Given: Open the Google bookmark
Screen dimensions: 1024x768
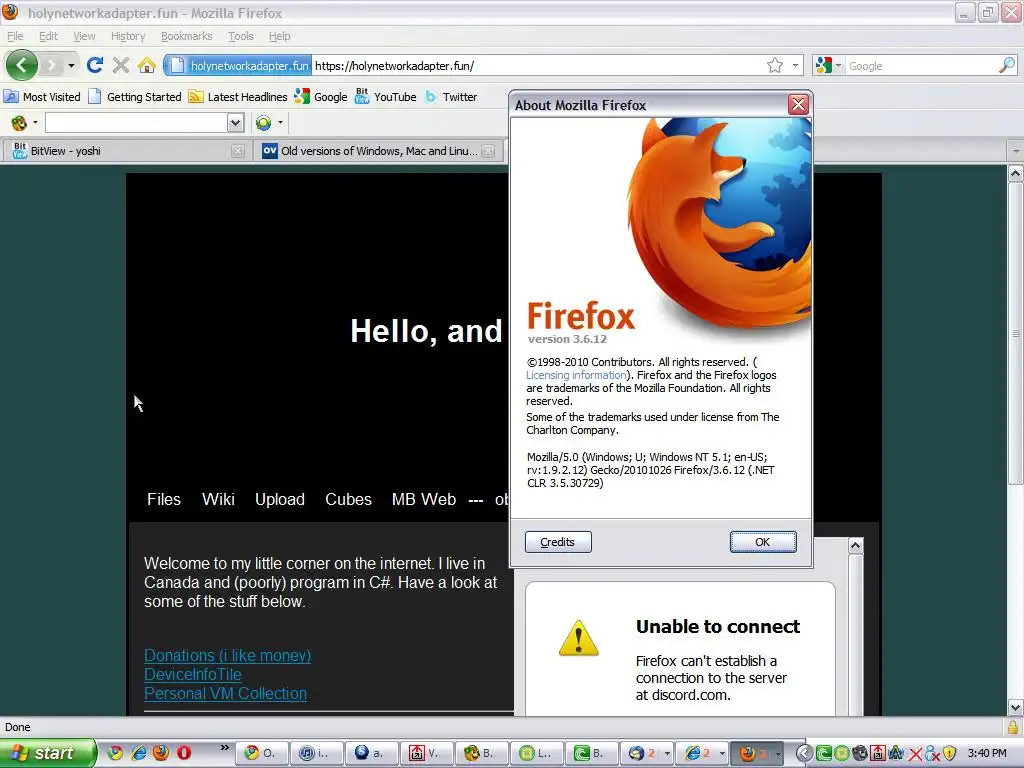Looking at the screenshot, I should coord(321,97).
